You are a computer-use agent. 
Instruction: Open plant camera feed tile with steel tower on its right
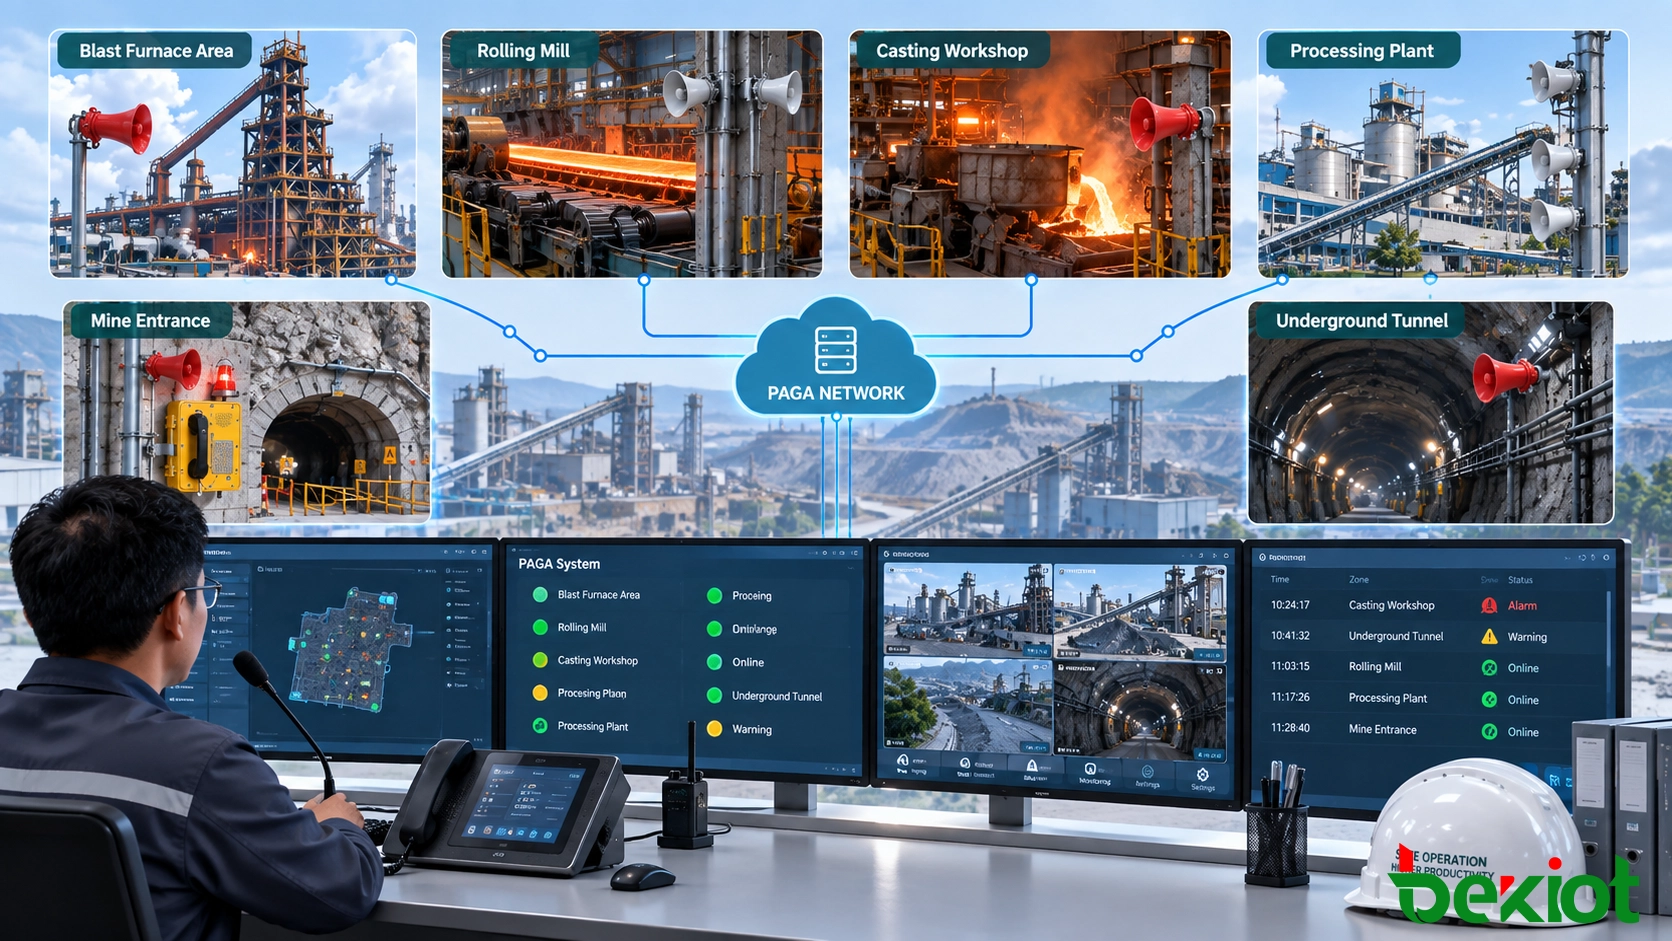click(967, 609)
